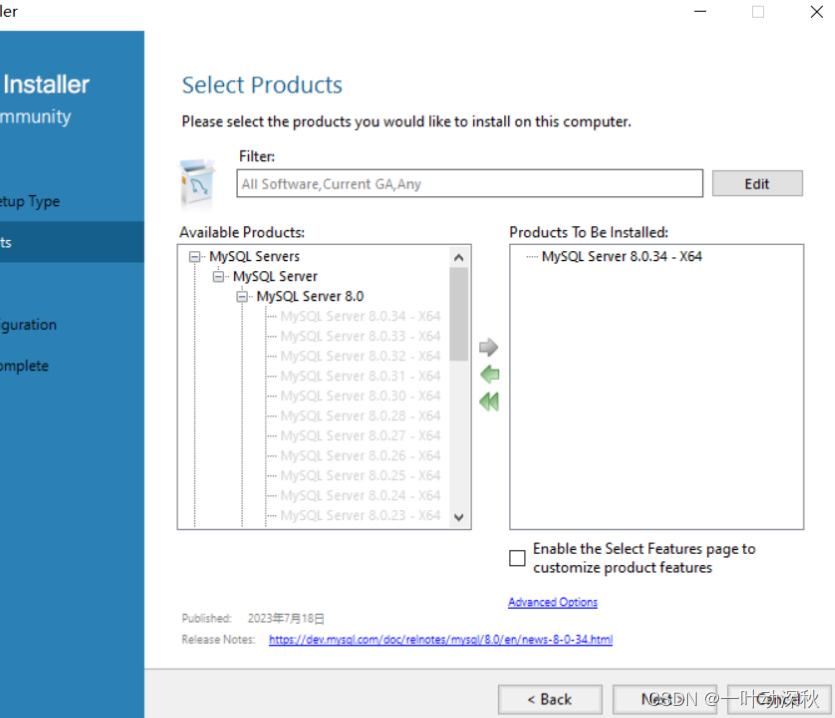Select MySQL Server 8.0.25 - X64
The width and height of the screenshot is (835, 718).
[360, 476]
